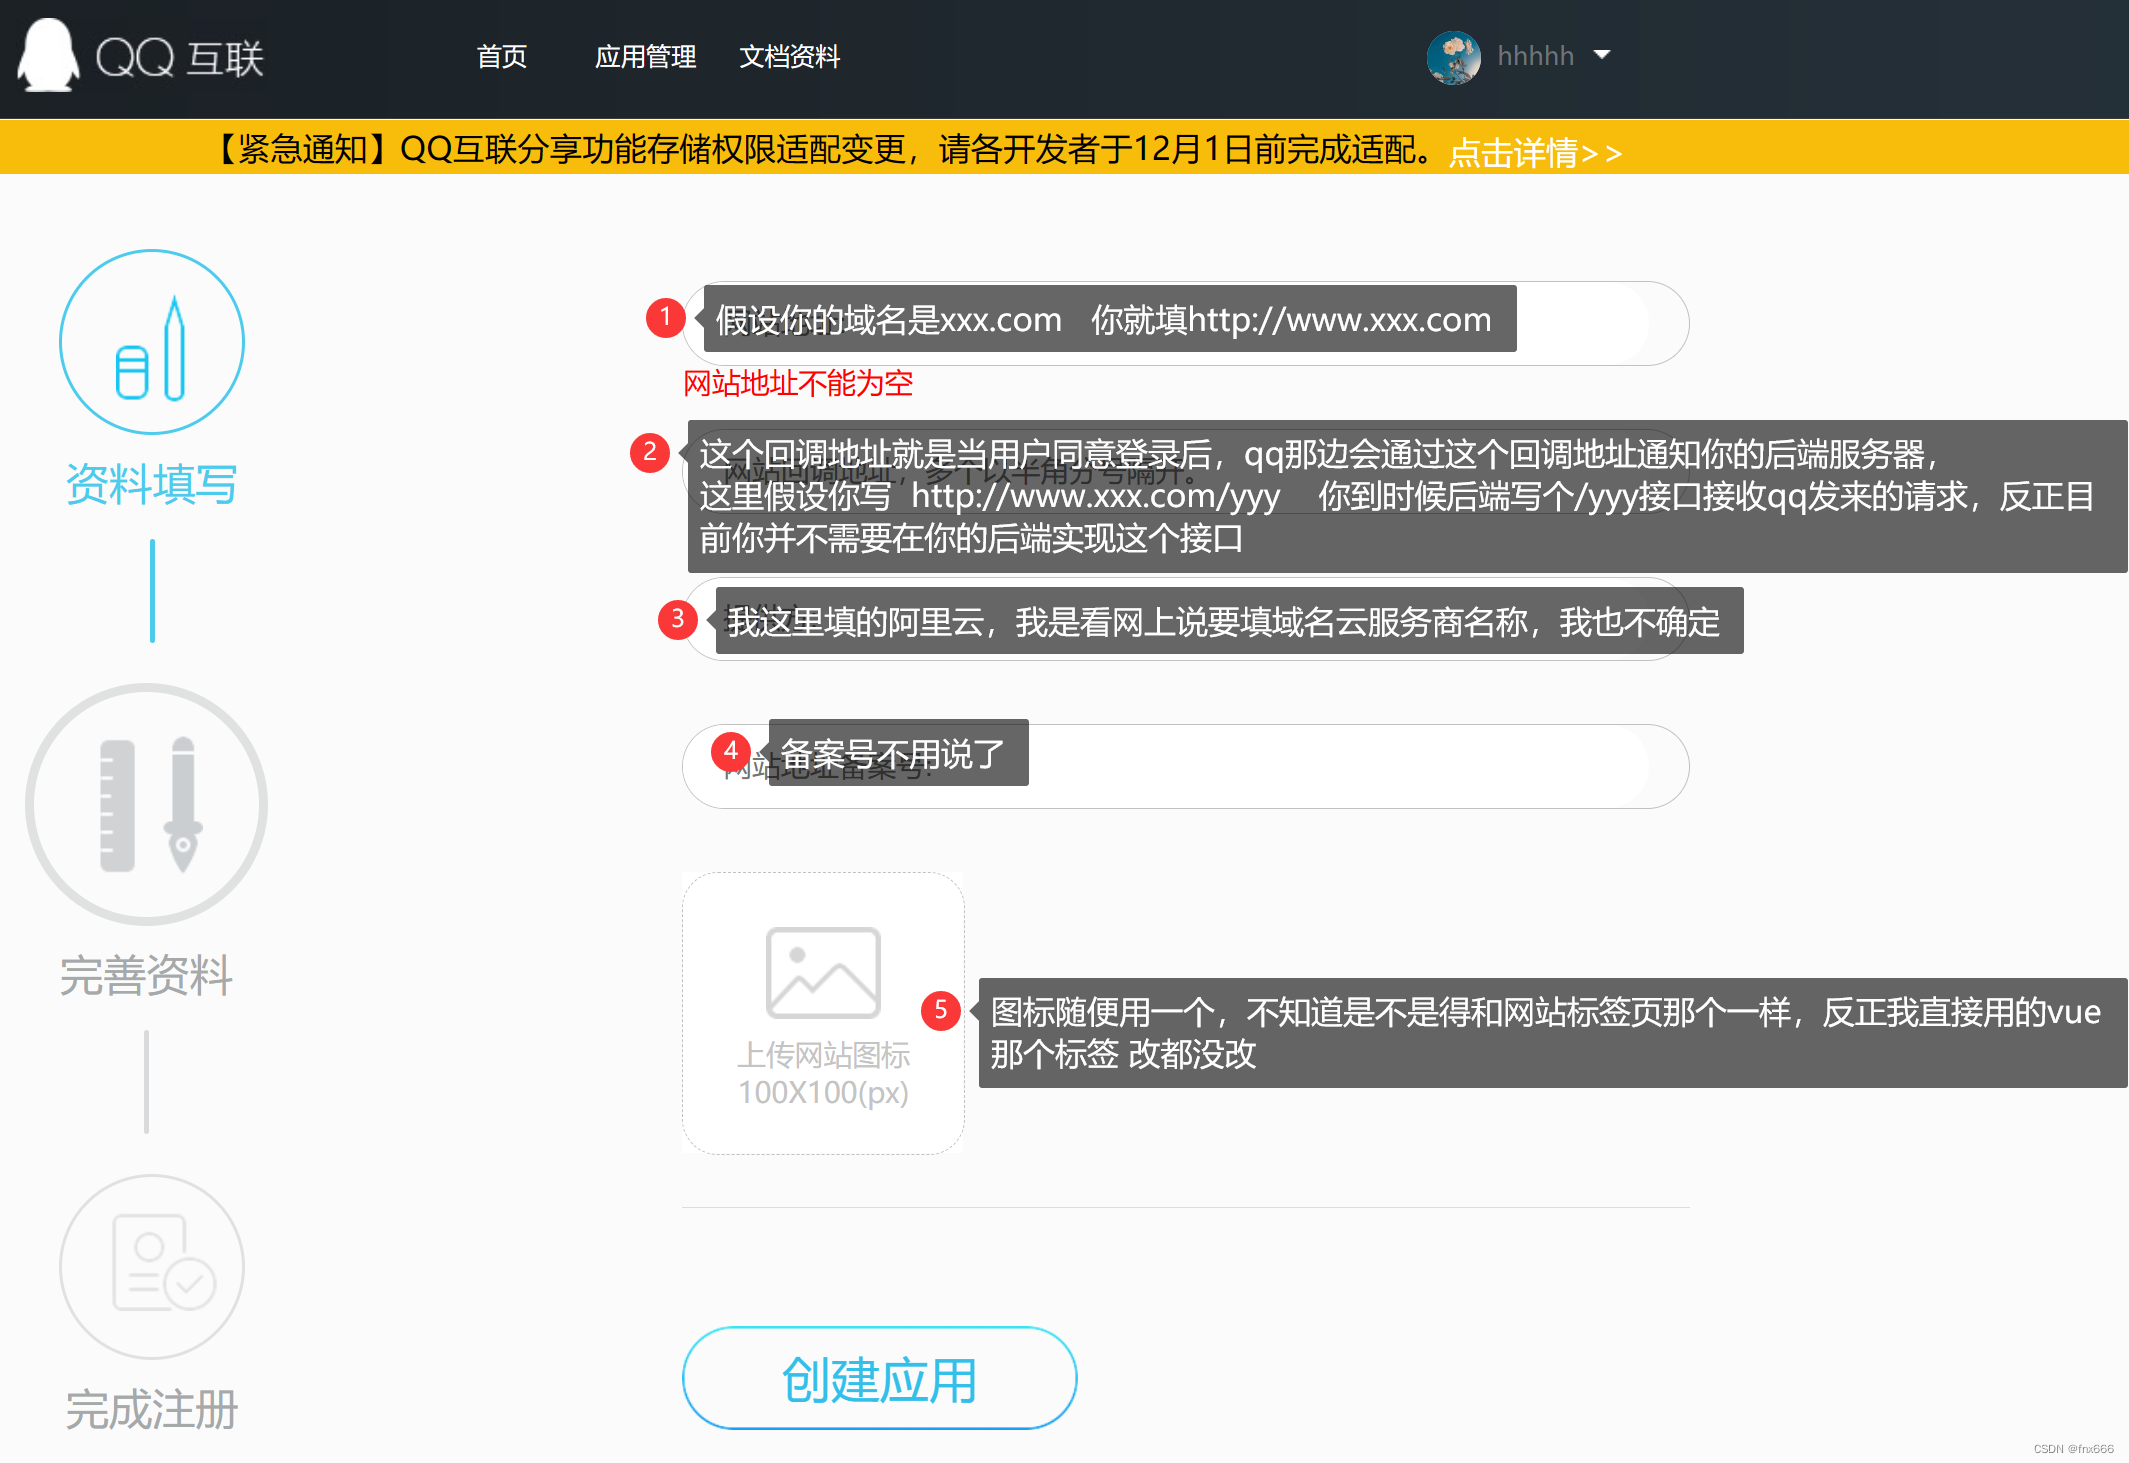The width and height of the screenshot is (2129, 1463).
Task: Click the 创建应用 button
Action: tap(879, 1378)
